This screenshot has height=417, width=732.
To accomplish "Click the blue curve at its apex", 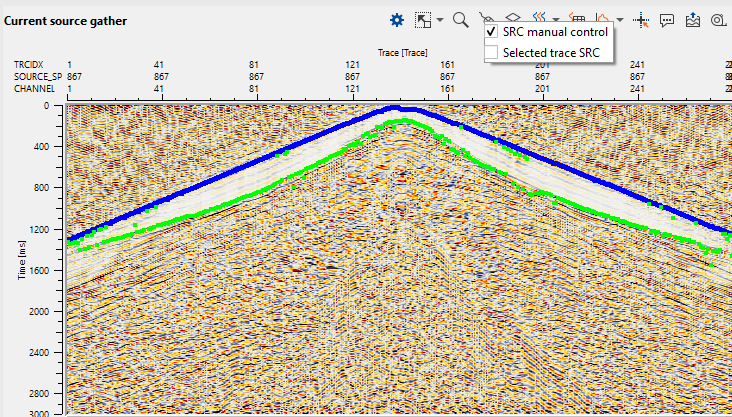I will pos(397,108).
